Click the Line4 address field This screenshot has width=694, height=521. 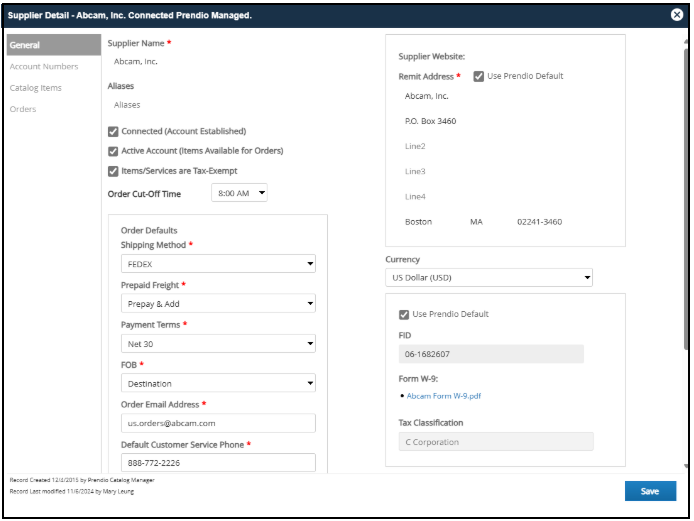click(x=415, y=197)
